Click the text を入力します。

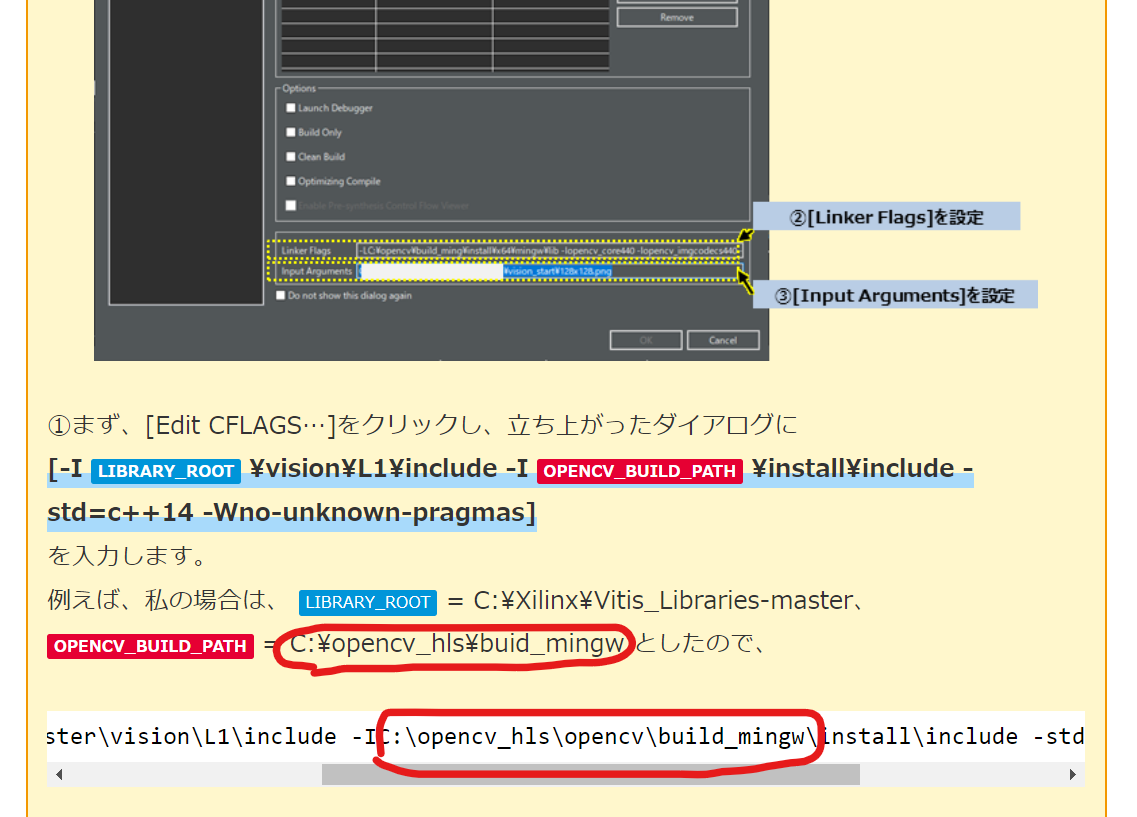coord(127,556)
